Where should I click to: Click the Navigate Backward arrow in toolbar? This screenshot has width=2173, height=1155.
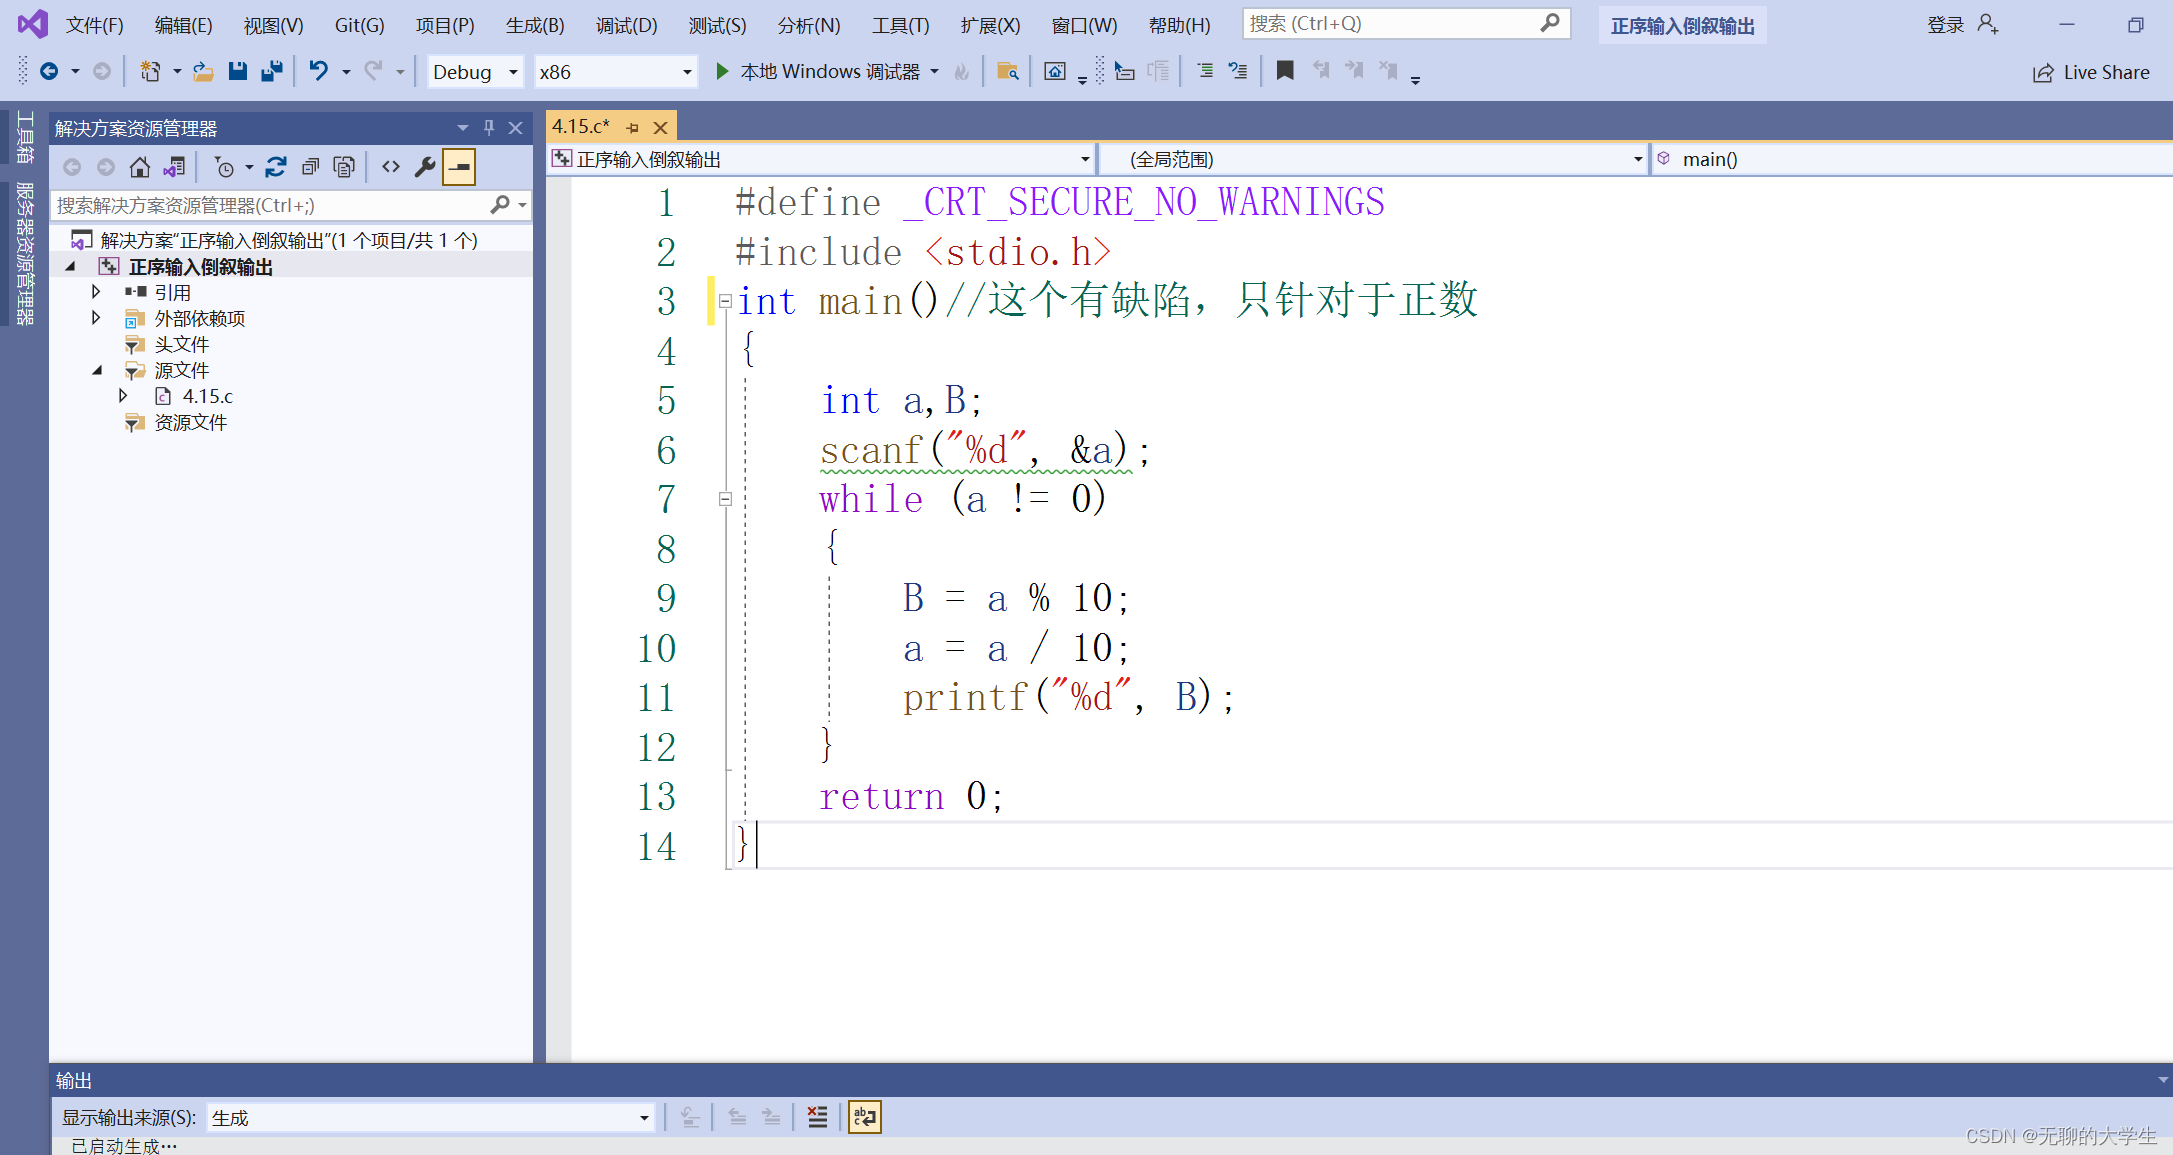click(x=49, y=71)
